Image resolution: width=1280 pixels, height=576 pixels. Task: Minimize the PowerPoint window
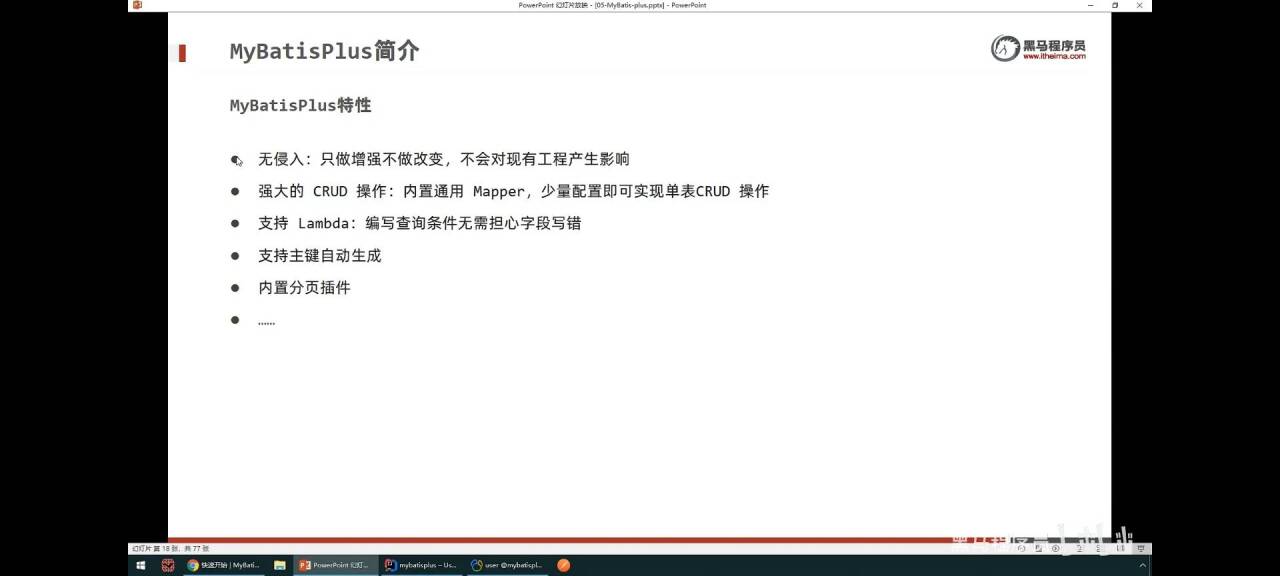coord(1092,5)
